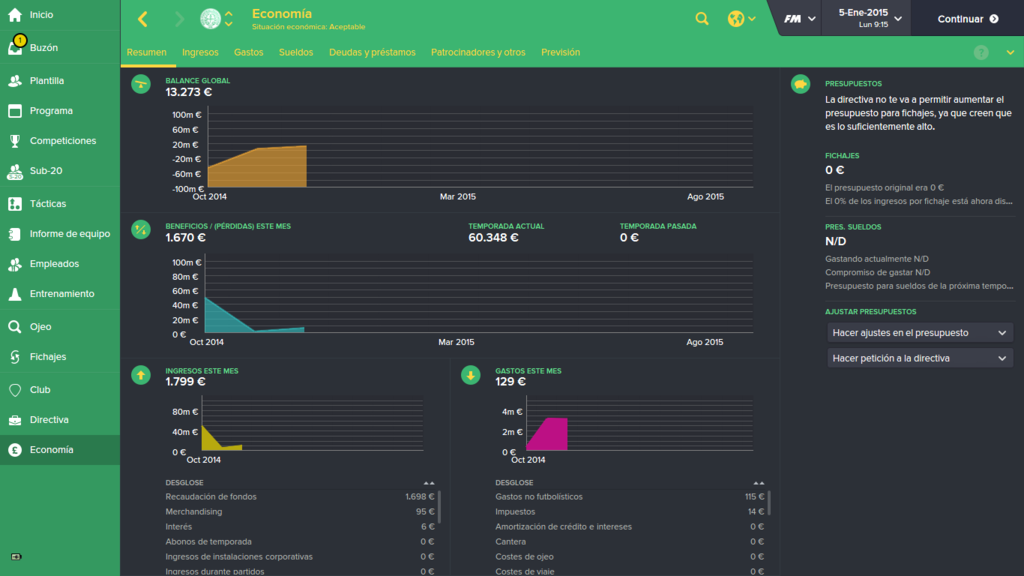
Task: Click the Tácticas board icon
Action: [15, 204]
